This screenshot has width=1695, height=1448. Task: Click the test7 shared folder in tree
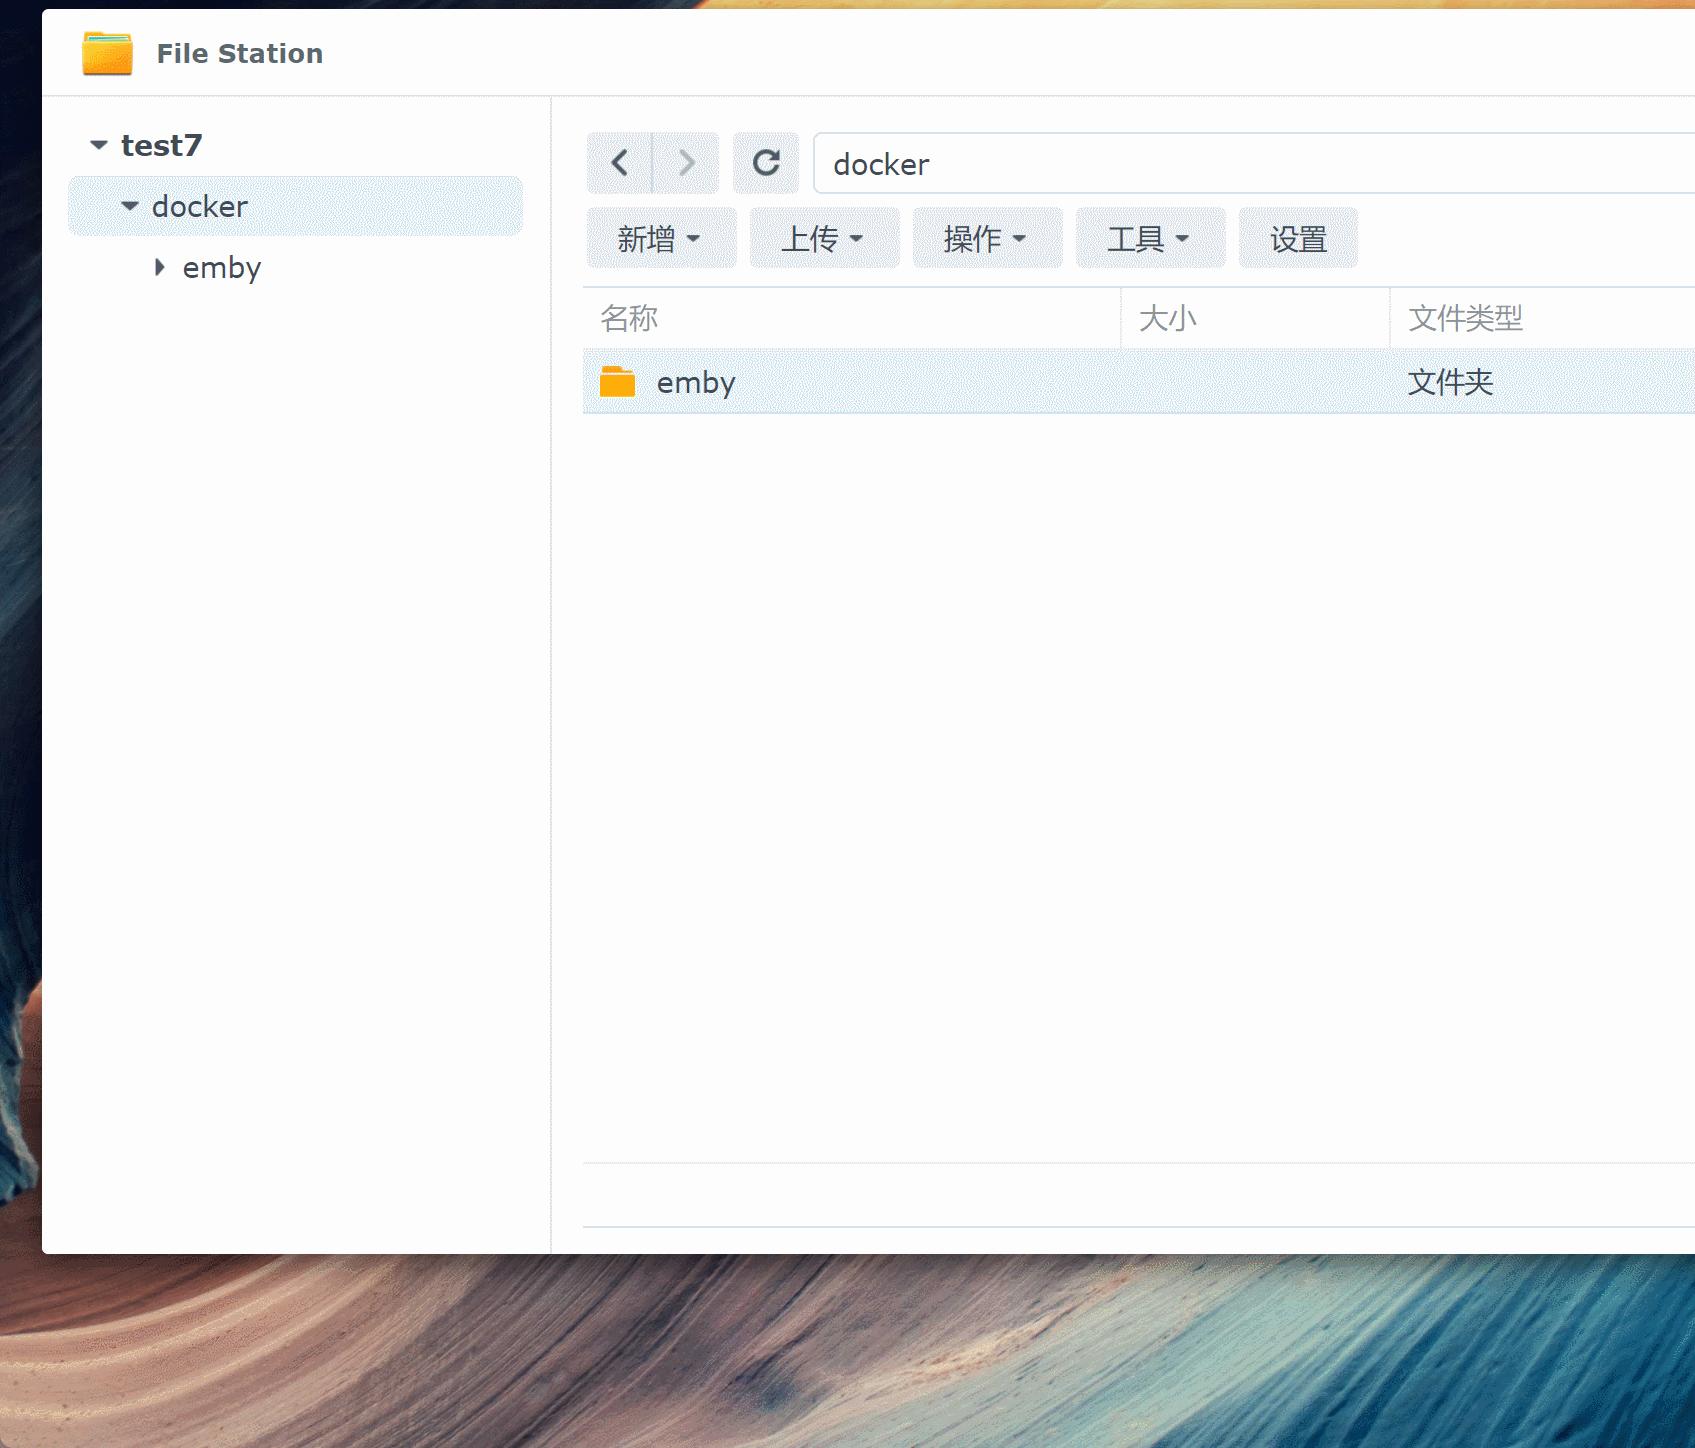pos(160,145)
